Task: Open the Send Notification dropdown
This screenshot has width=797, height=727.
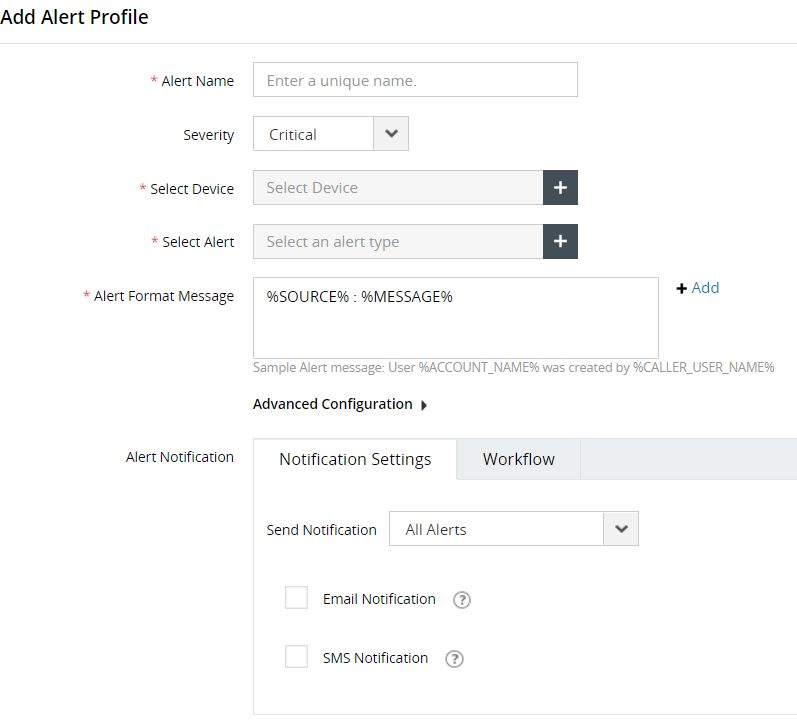Action: click(621, 529)
